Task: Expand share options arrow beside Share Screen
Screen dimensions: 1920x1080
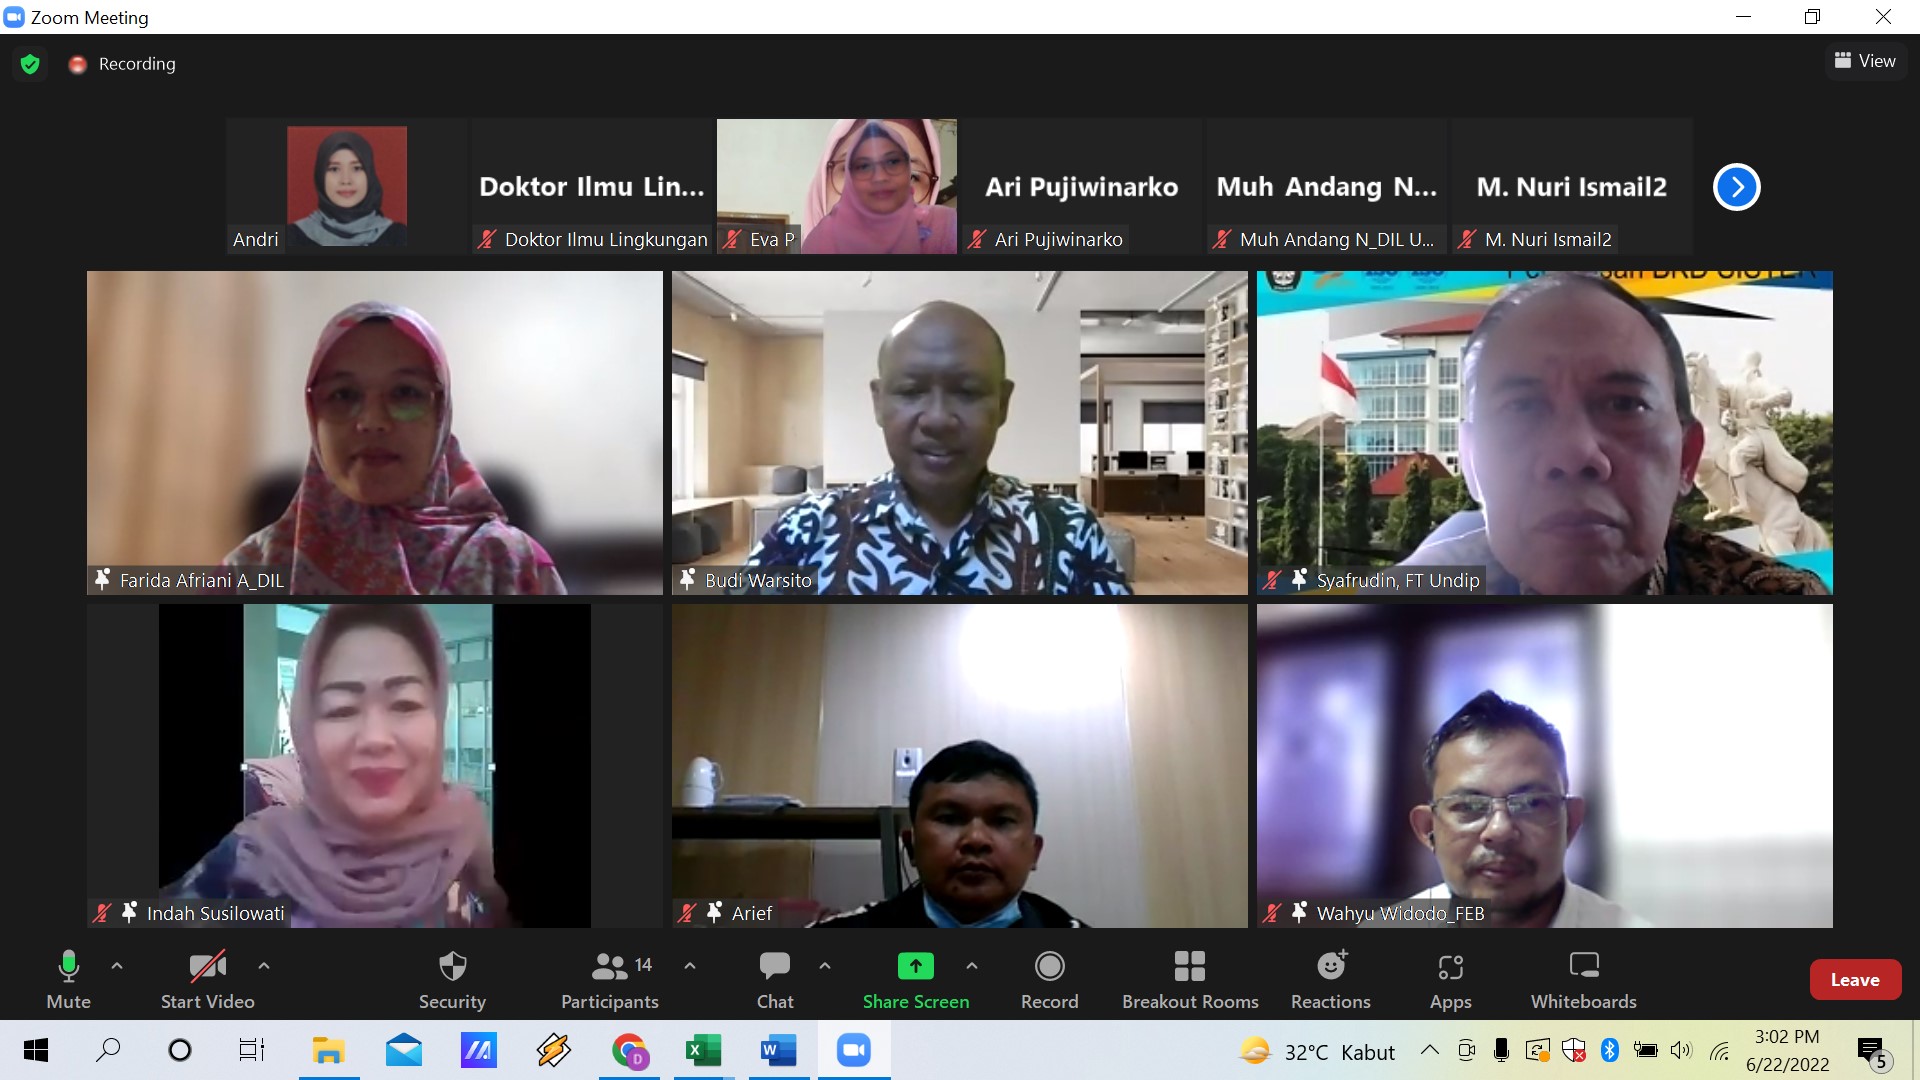Action: (x=972, y=966)
